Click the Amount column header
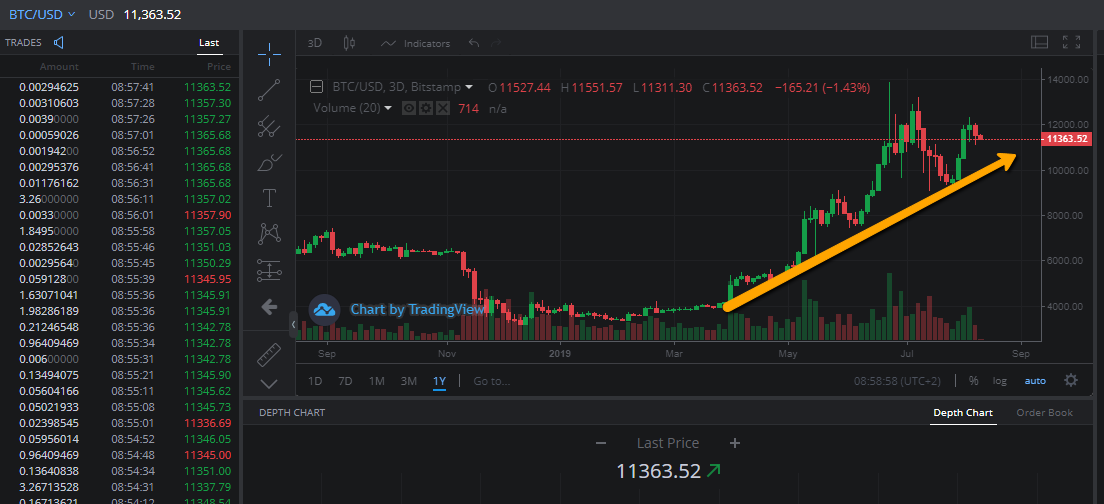1104x504 pixels. point(59,67)
